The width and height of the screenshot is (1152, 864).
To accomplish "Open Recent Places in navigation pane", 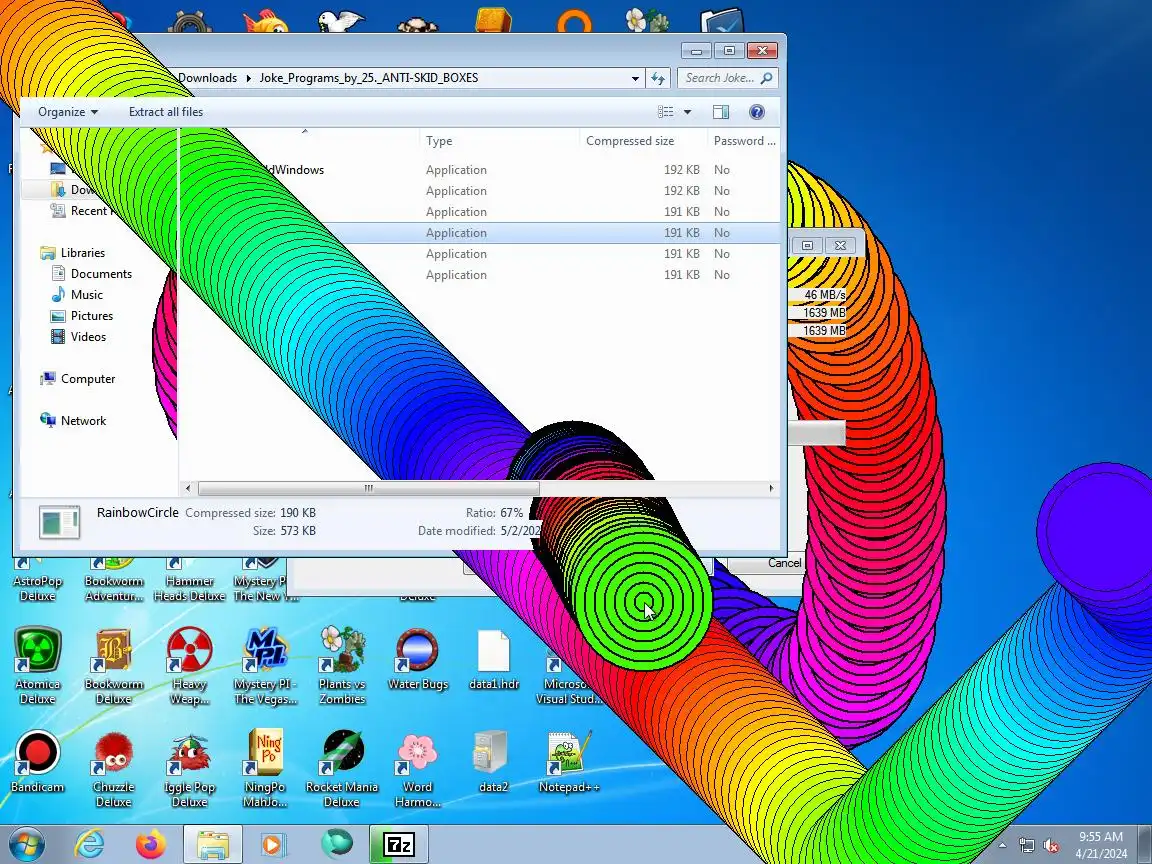I will pyautogui.click(x=84, y=211).
